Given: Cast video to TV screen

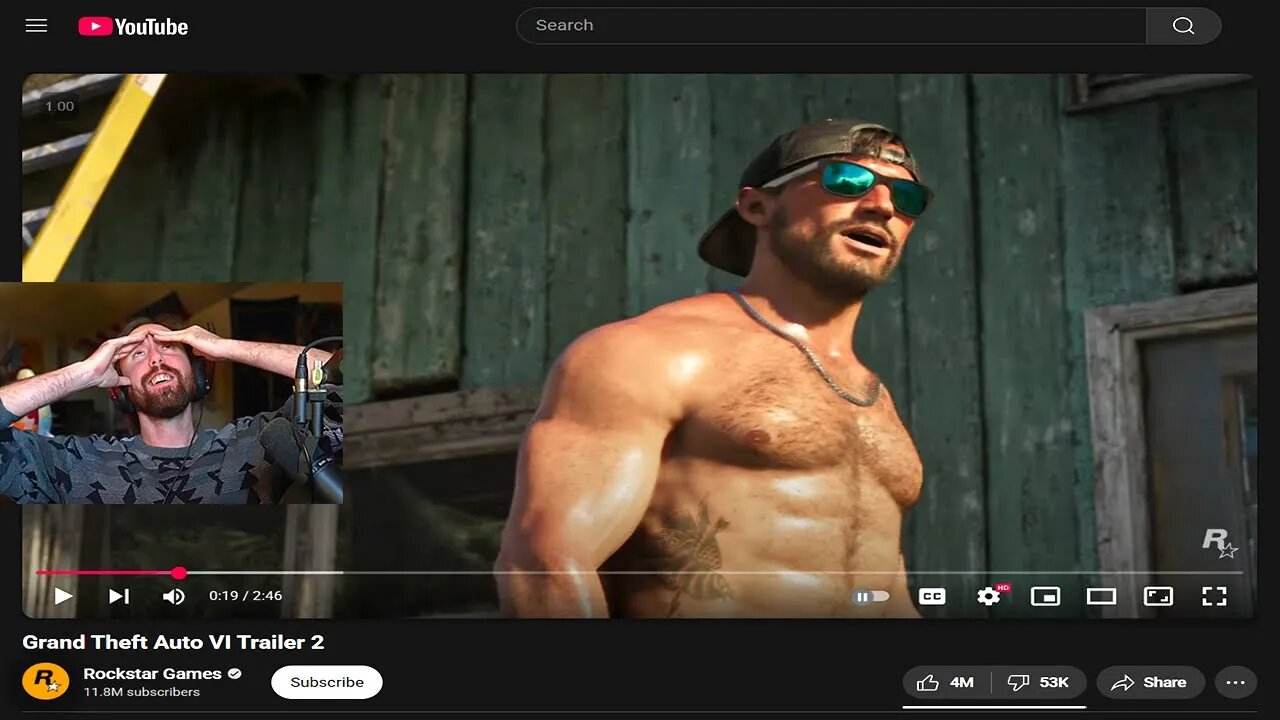Looking at the screenshot, I should point(1158,596).
